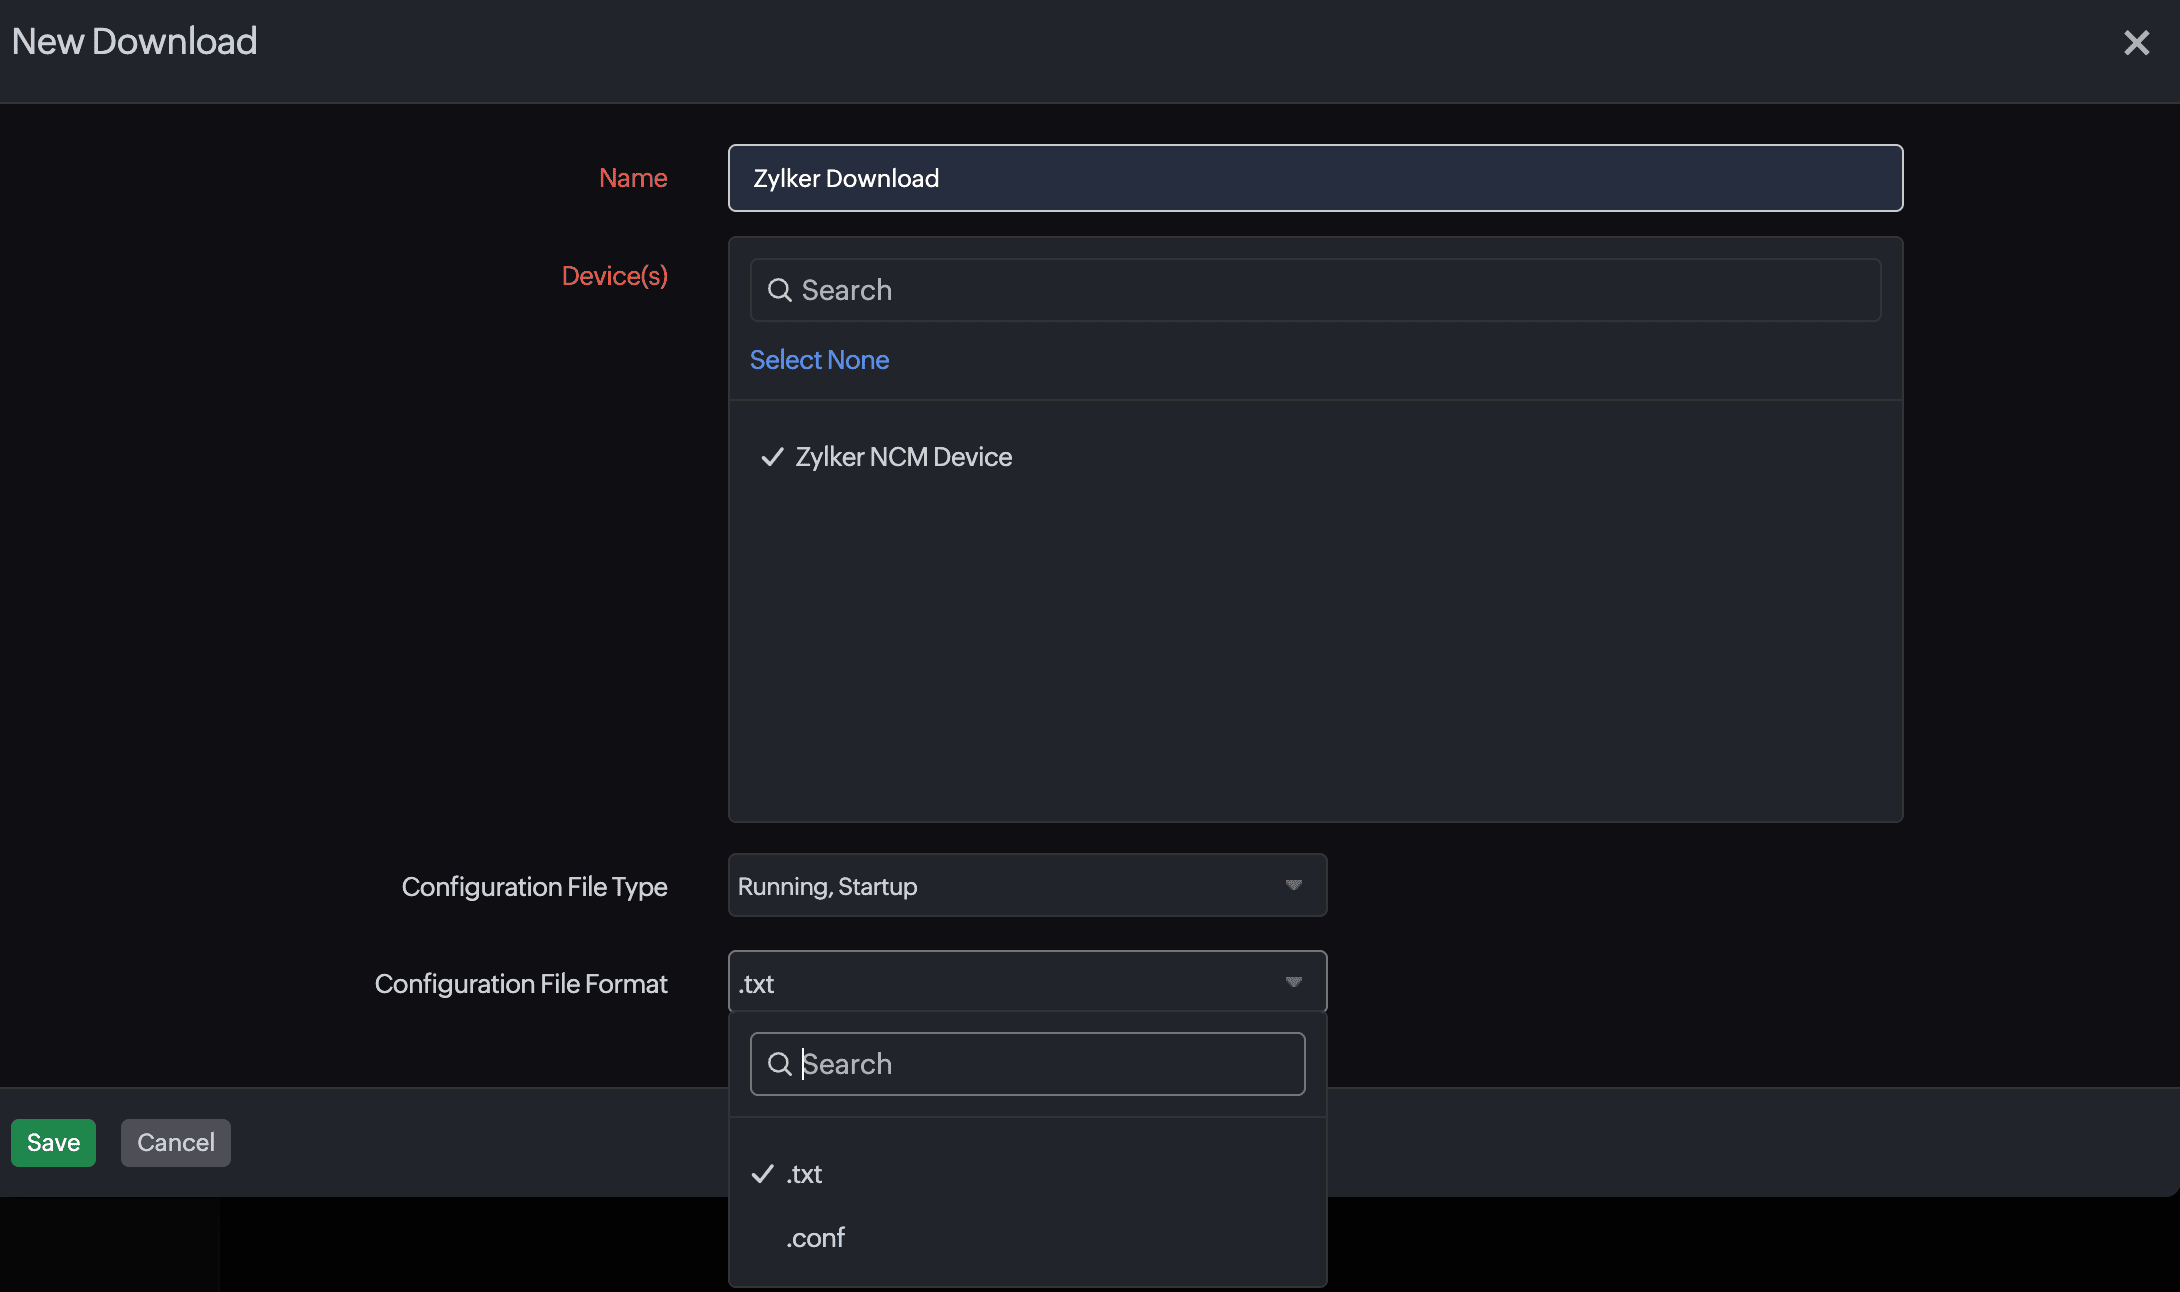Click the search box inside the format dropdown
2180x1292 pixels.
point(1027,1063)
